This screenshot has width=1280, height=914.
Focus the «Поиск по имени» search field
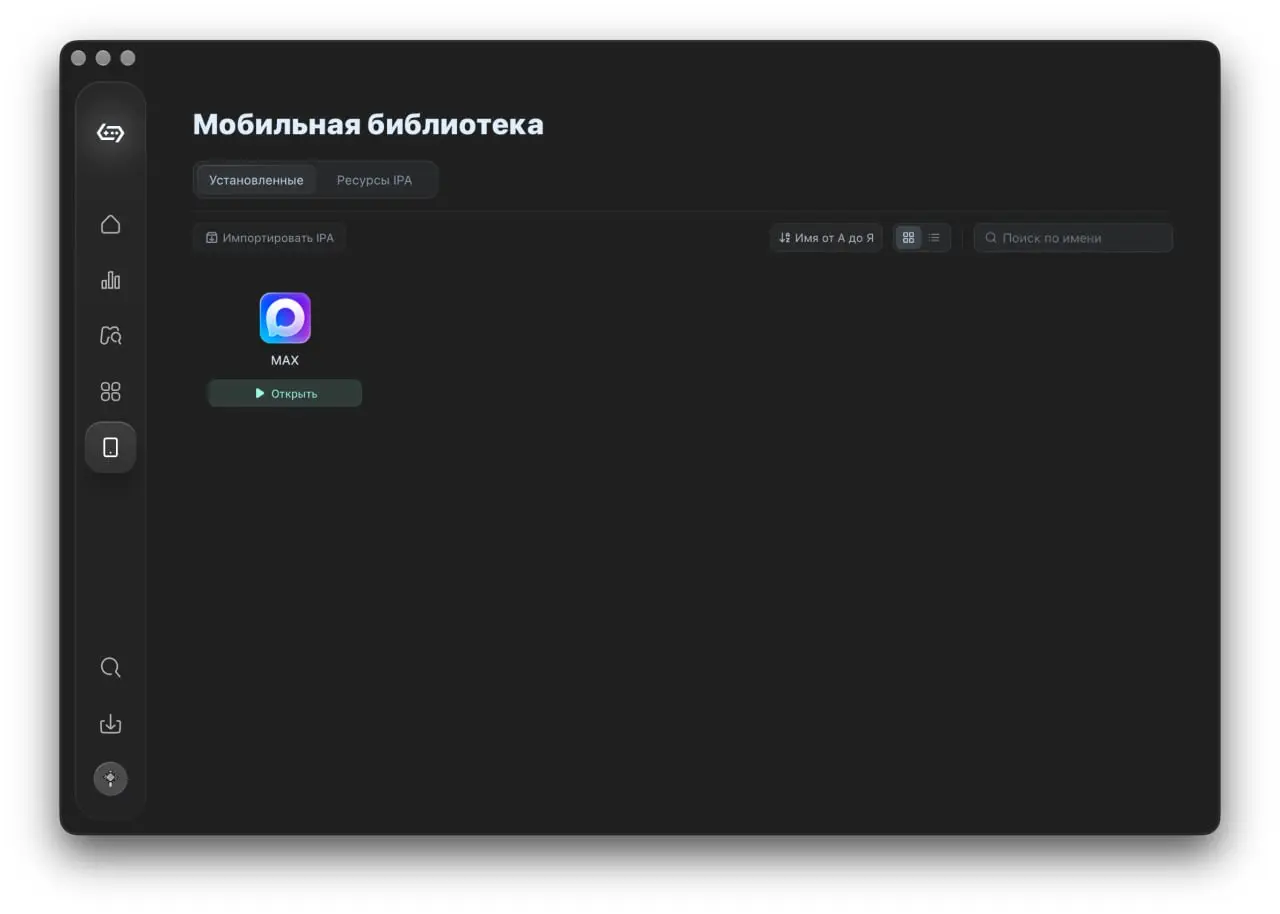[1073, 238]
